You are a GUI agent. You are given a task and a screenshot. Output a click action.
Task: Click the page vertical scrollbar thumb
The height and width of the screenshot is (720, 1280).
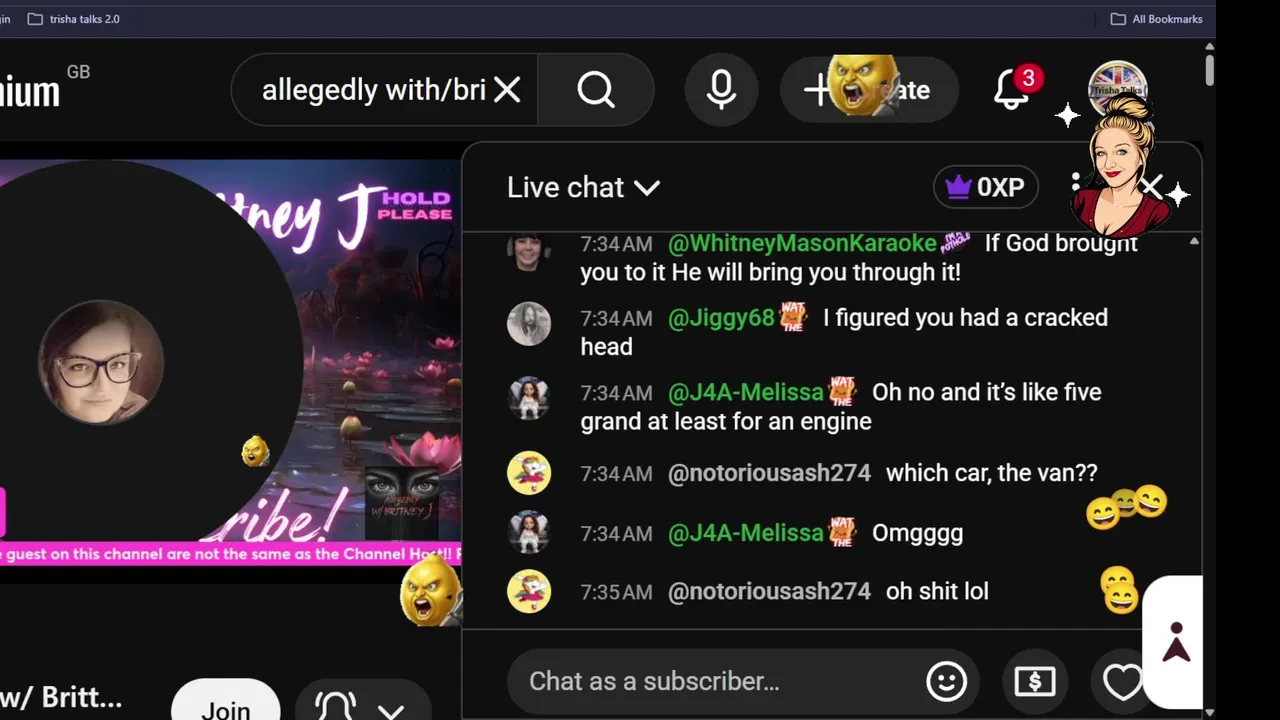coord(1209,68)
